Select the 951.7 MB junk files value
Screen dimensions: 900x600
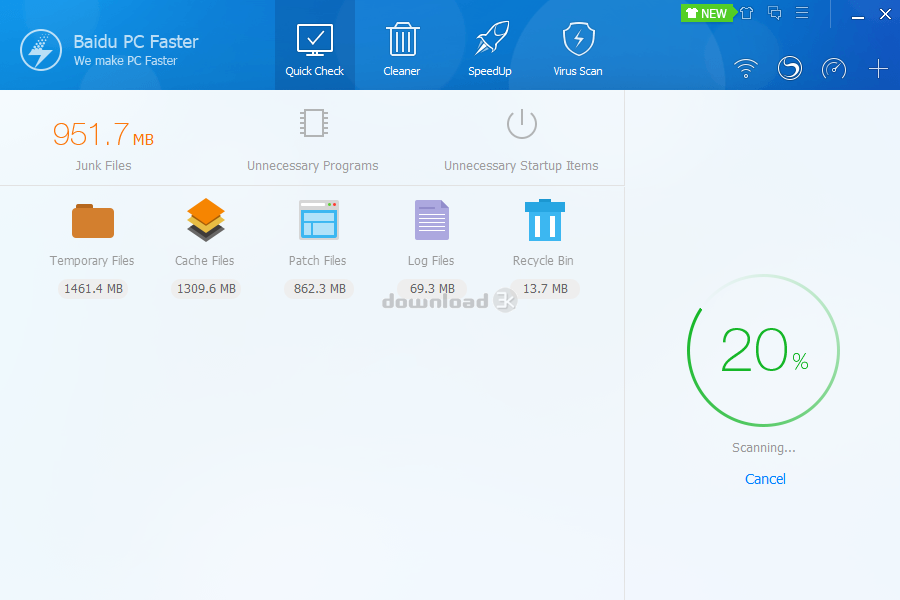[103, 134]
